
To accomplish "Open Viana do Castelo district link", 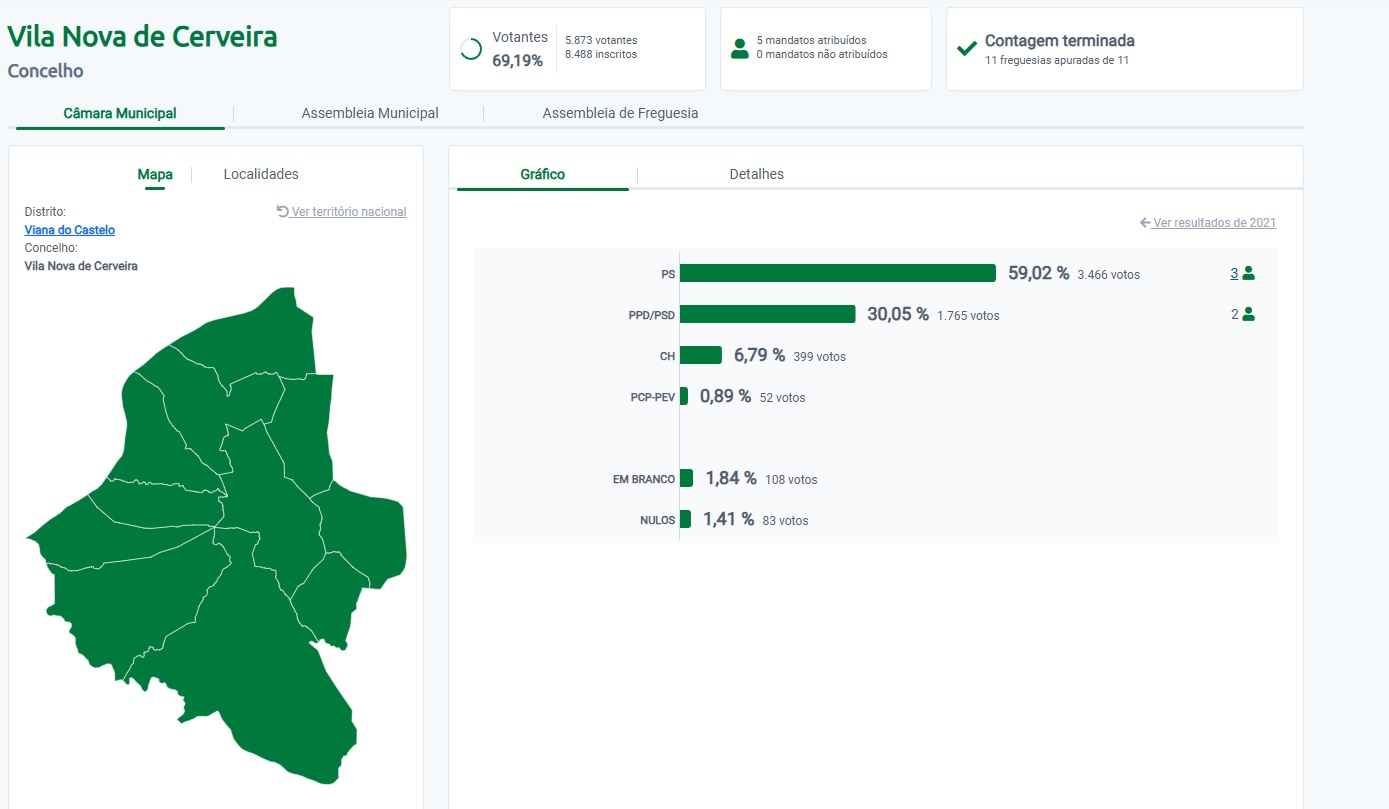I will (x=70, y=230).
